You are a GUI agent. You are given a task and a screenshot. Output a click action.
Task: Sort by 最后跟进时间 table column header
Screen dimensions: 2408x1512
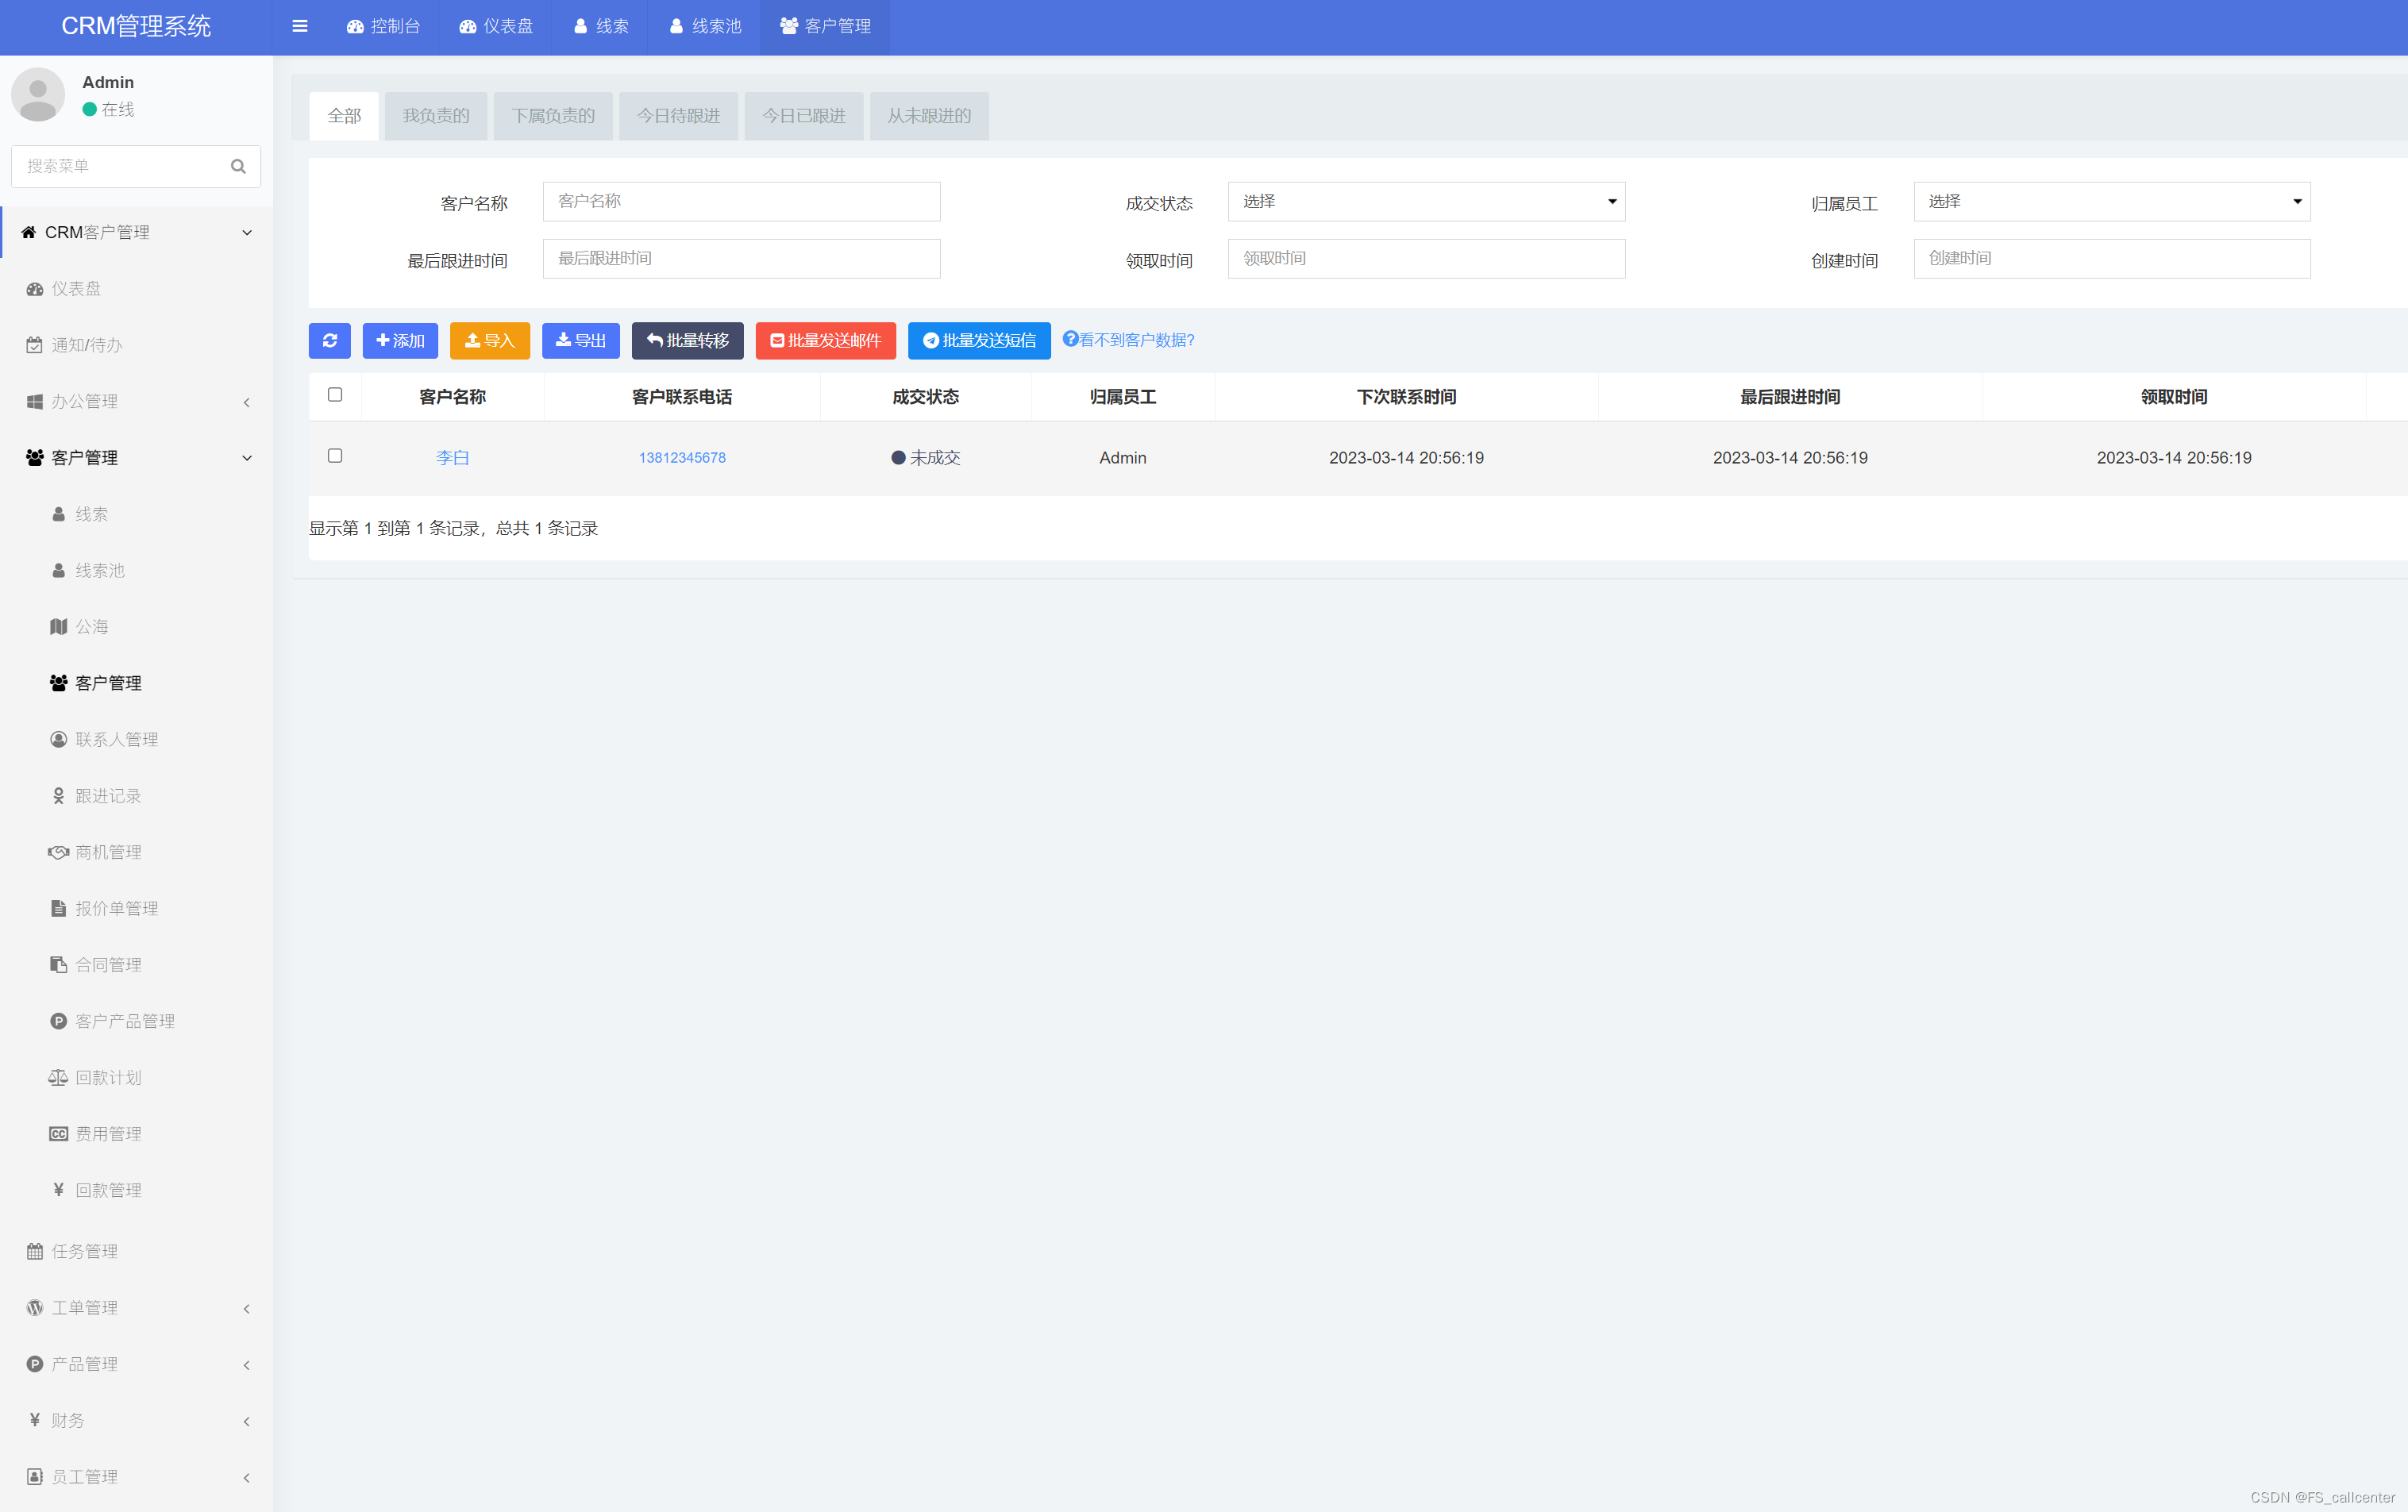pyautogui.click(x=1790, y=397)
